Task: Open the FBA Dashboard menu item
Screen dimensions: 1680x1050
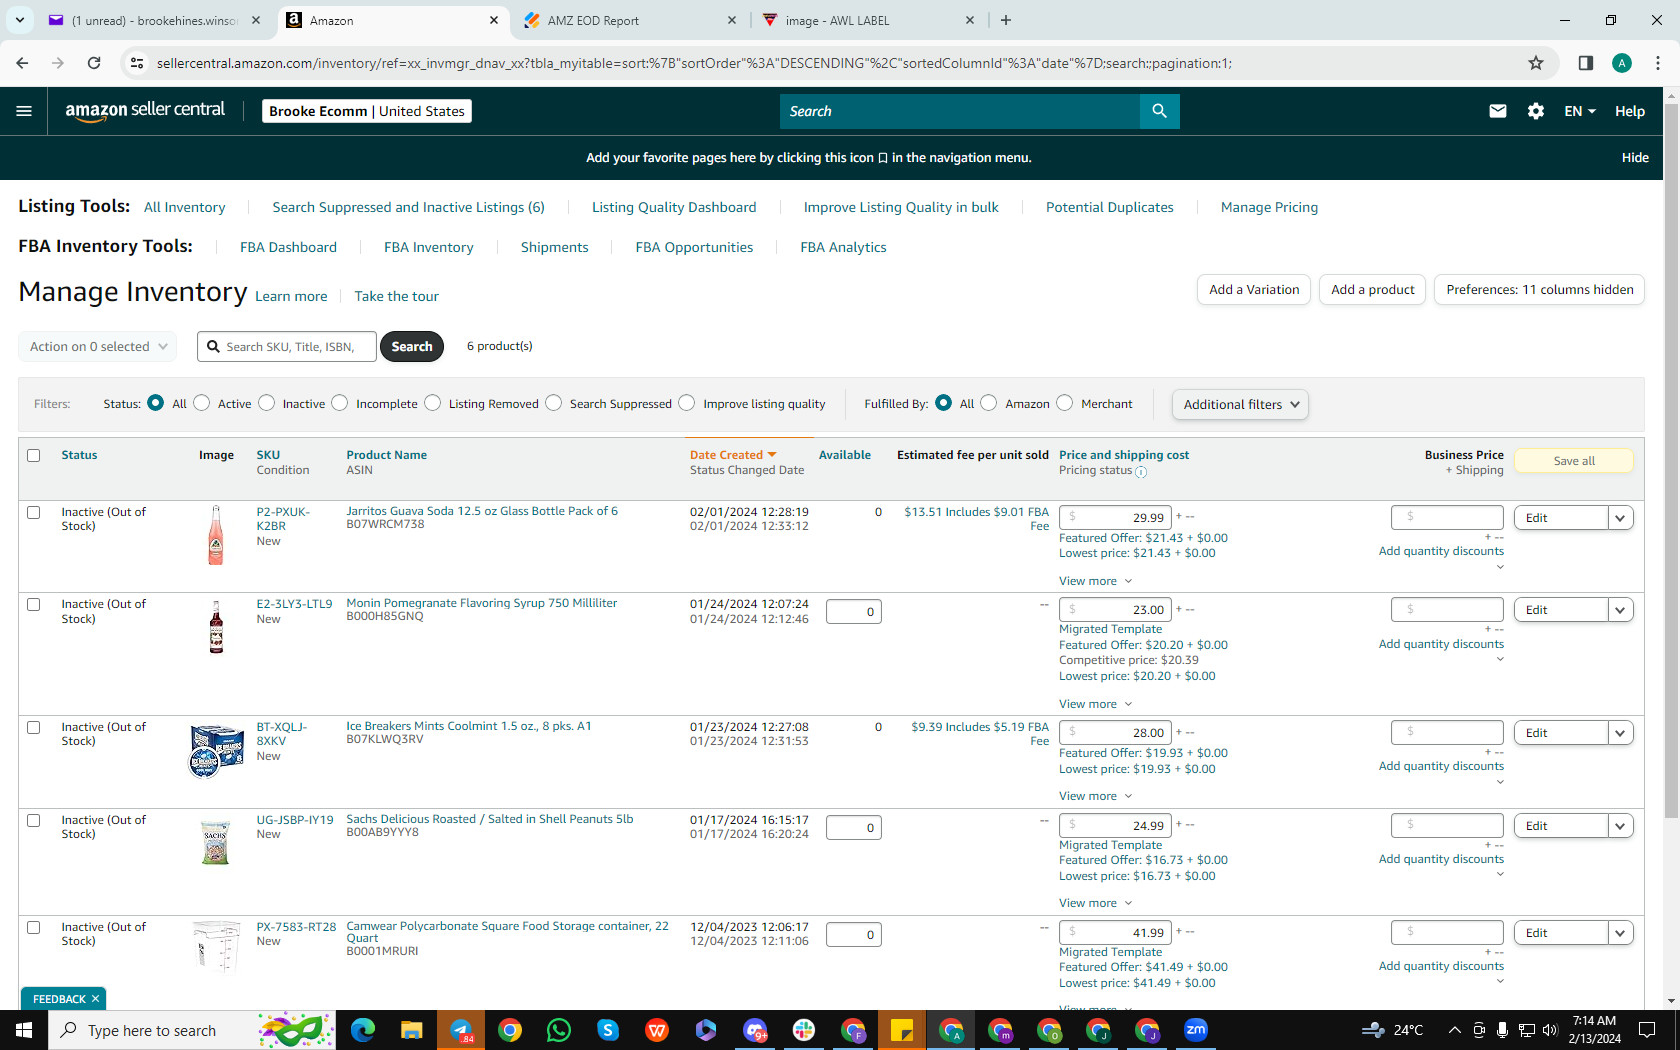Action: click(288, 247)
